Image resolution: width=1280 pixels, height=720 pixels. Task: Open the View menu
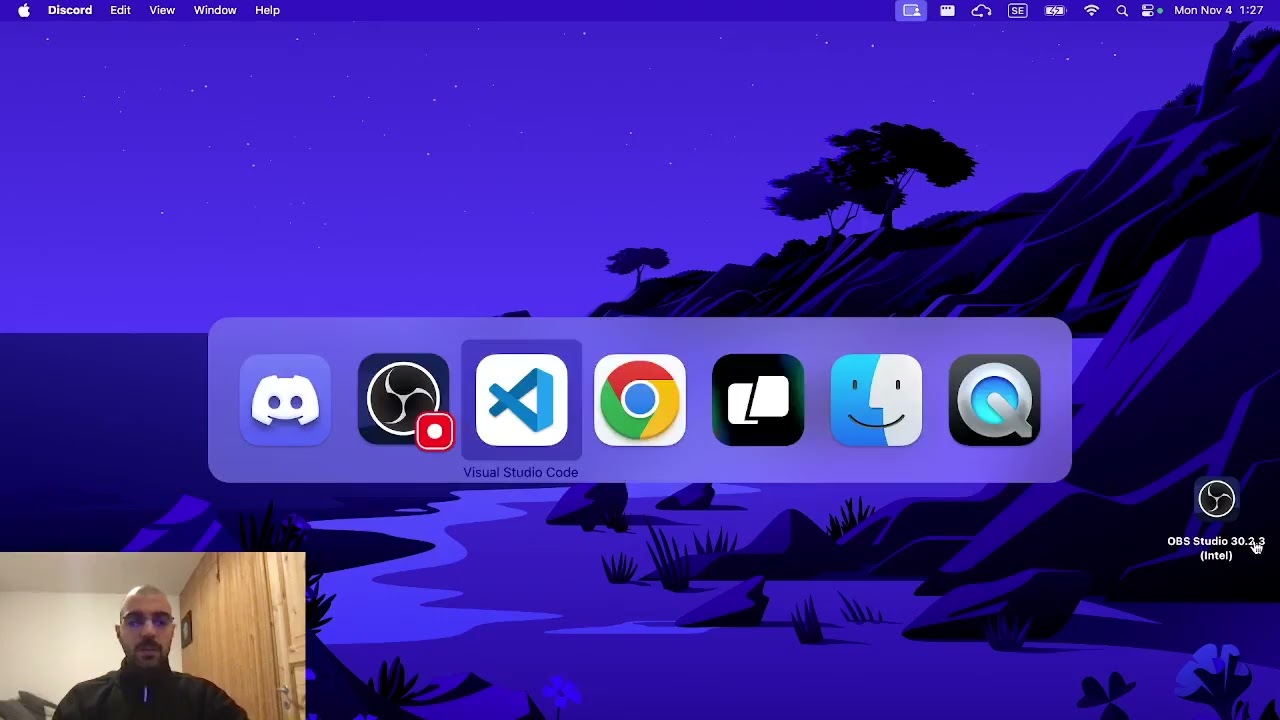point(162,10)
